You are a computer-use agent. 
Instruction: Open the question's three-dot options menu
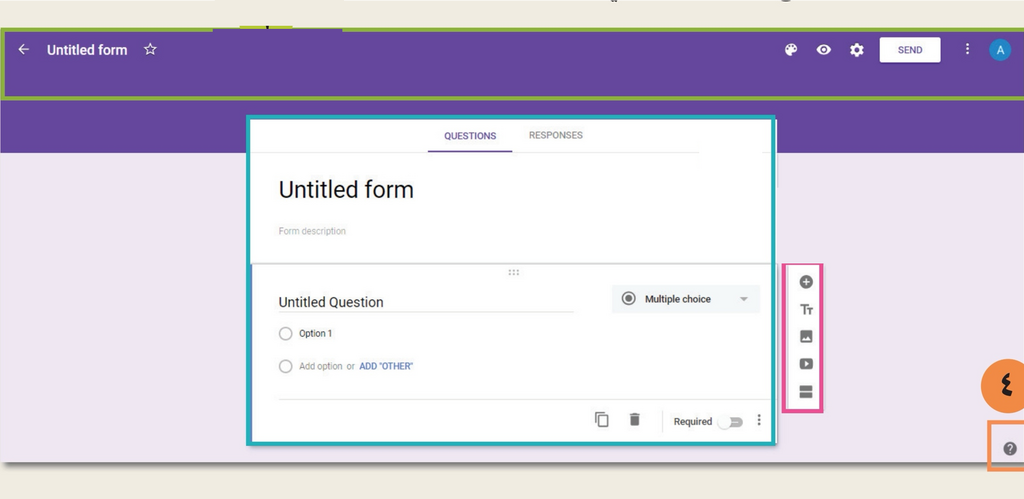pos(759,420)
